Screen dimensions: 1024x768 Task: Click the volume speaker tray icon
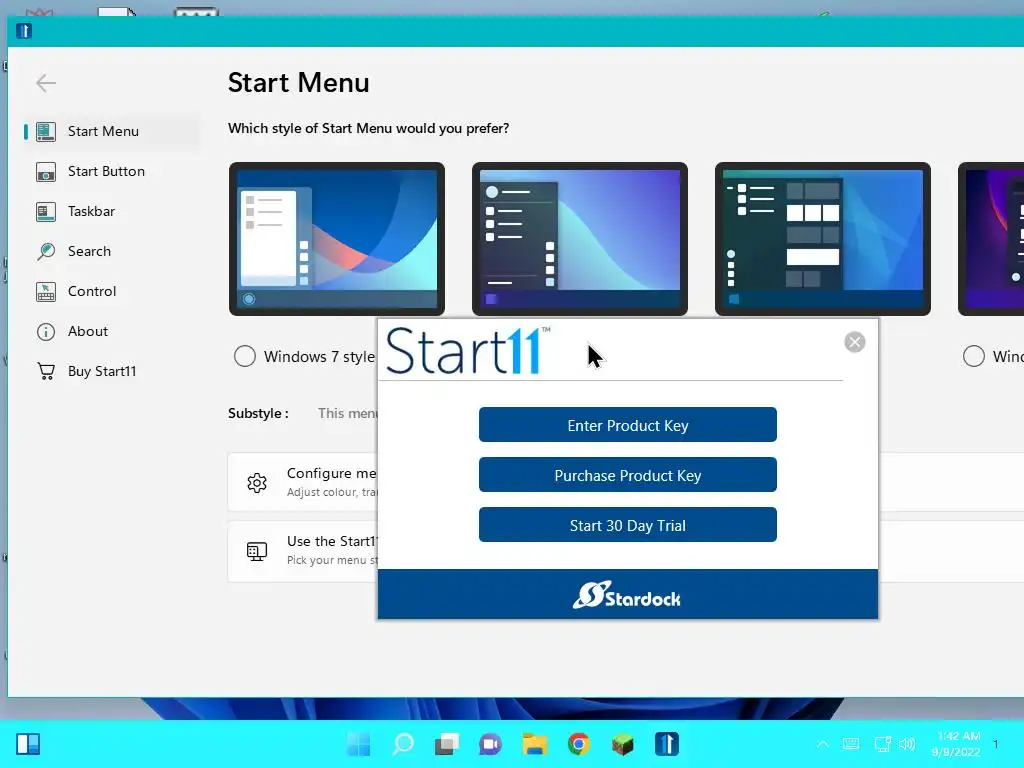coord(907,743)
